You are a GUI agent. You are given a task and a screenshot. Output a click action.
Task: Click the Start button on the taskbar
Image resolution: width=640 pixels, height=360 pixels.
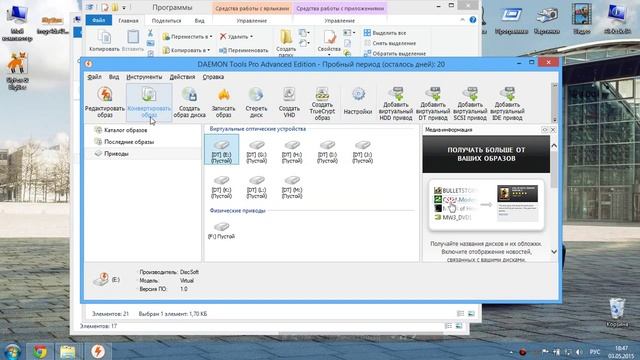tap(12, 351)
